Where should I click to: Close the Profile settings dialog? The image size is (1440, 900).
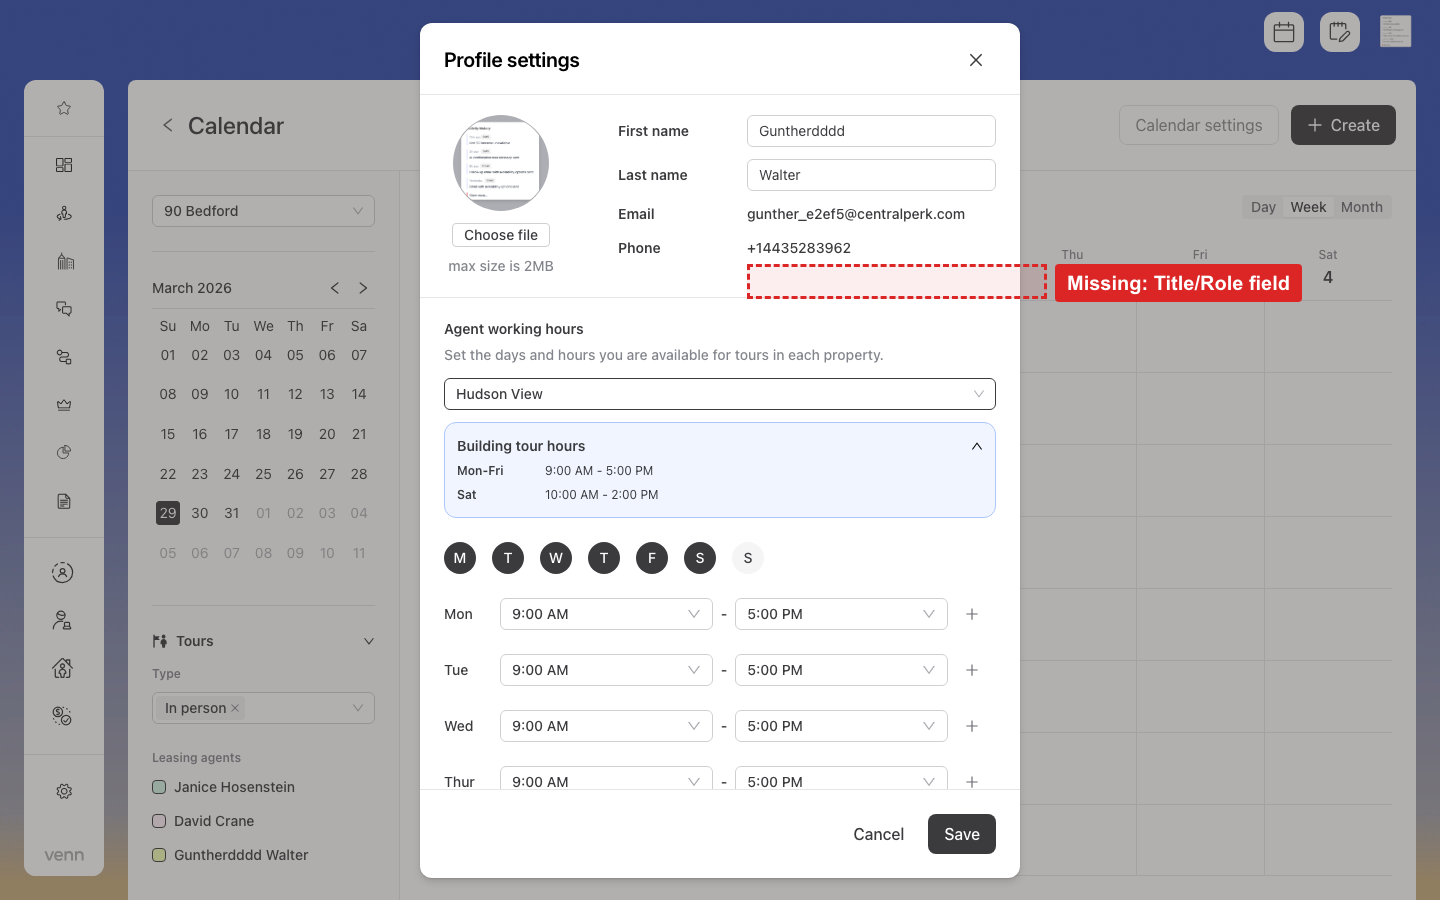coord(976,60)
